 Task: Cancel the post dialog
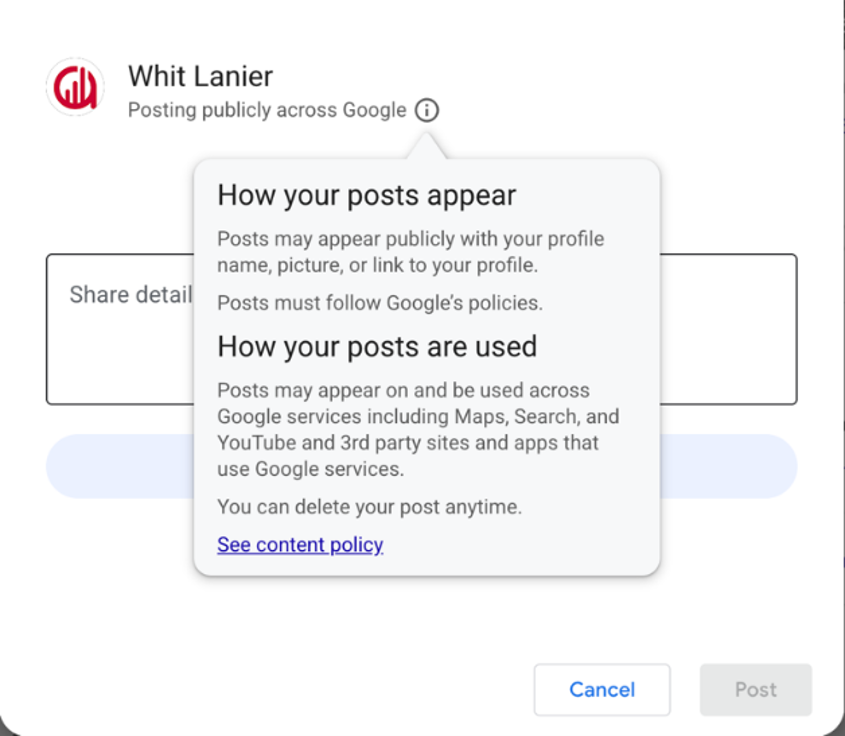(602, 690)
